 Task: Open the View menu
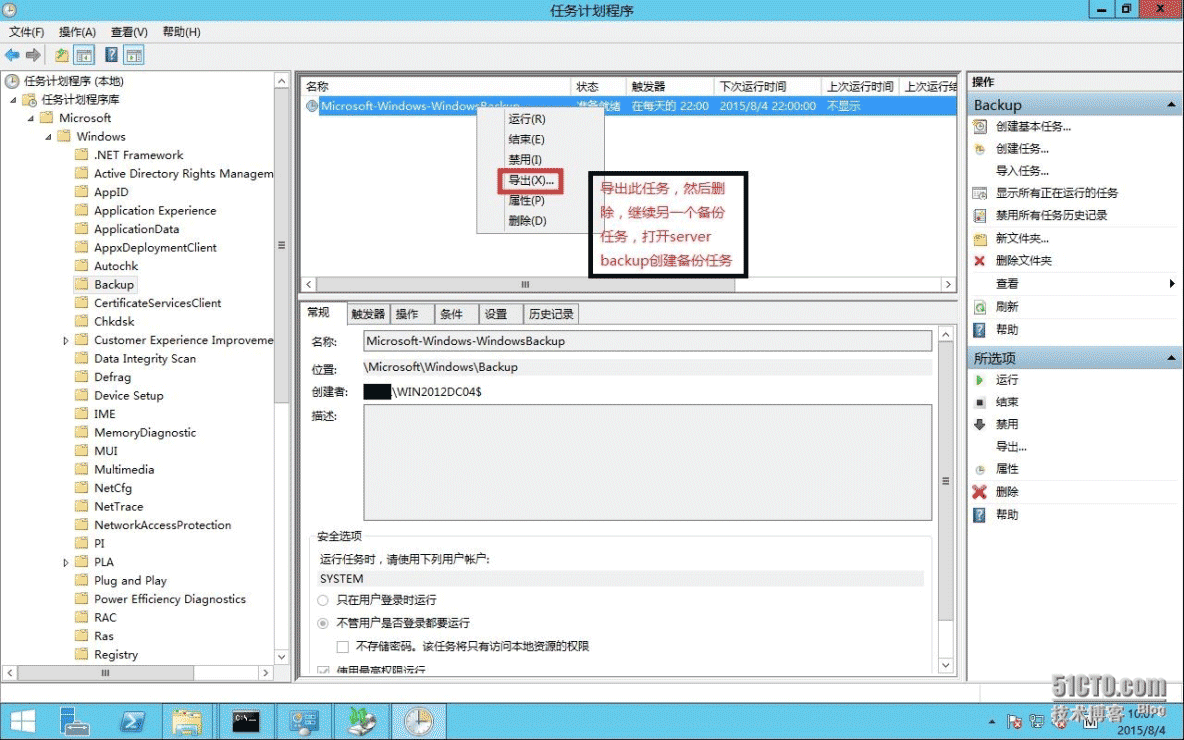tap(129, 32)
